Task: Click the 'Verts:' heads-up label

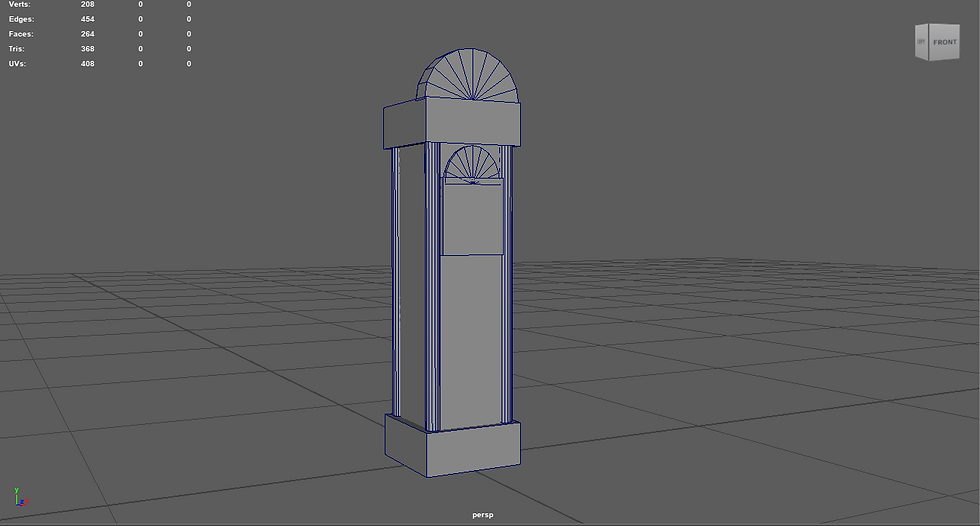Action: tap(20, 4)
